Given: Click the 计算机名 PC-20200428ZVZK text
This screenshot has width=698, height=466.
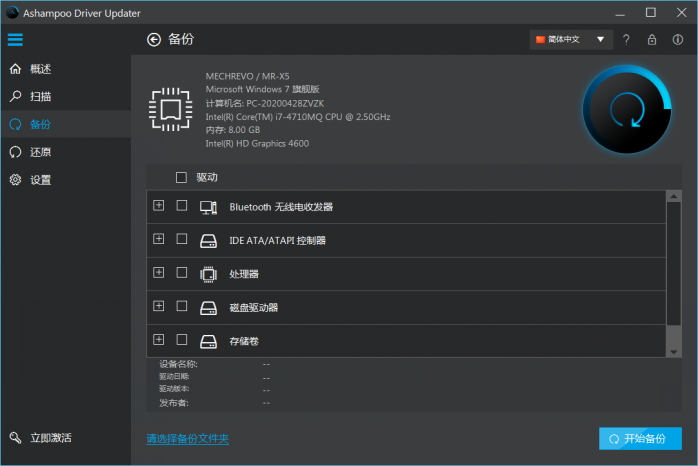Looking at the screenshot, I should point(265,103).
